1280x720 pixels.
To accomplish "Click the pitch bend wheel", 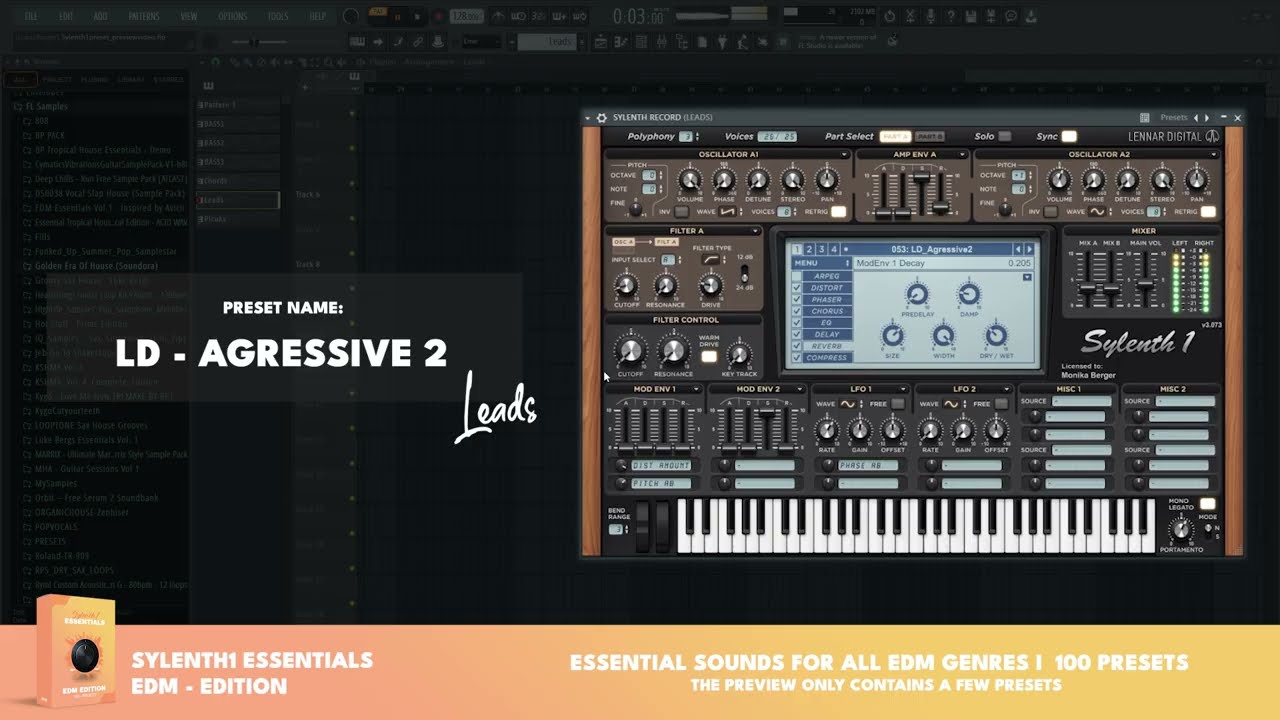I will click(x=643, y=526).
